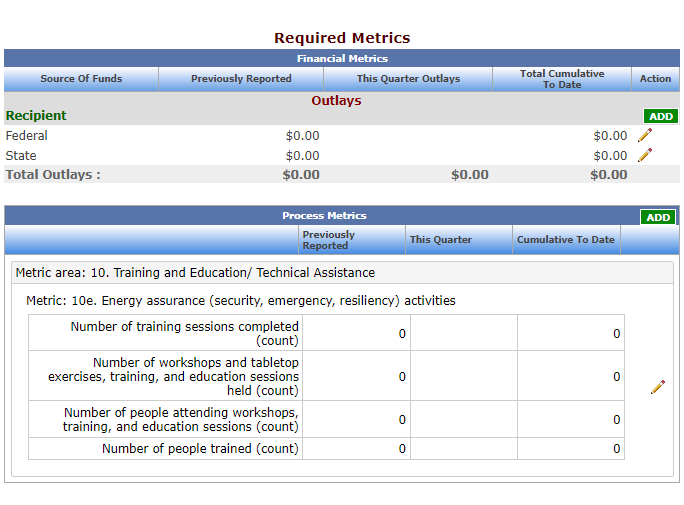
Task: Click Total Outlays this quarter $0.00 value
Action: pos(470,175)
